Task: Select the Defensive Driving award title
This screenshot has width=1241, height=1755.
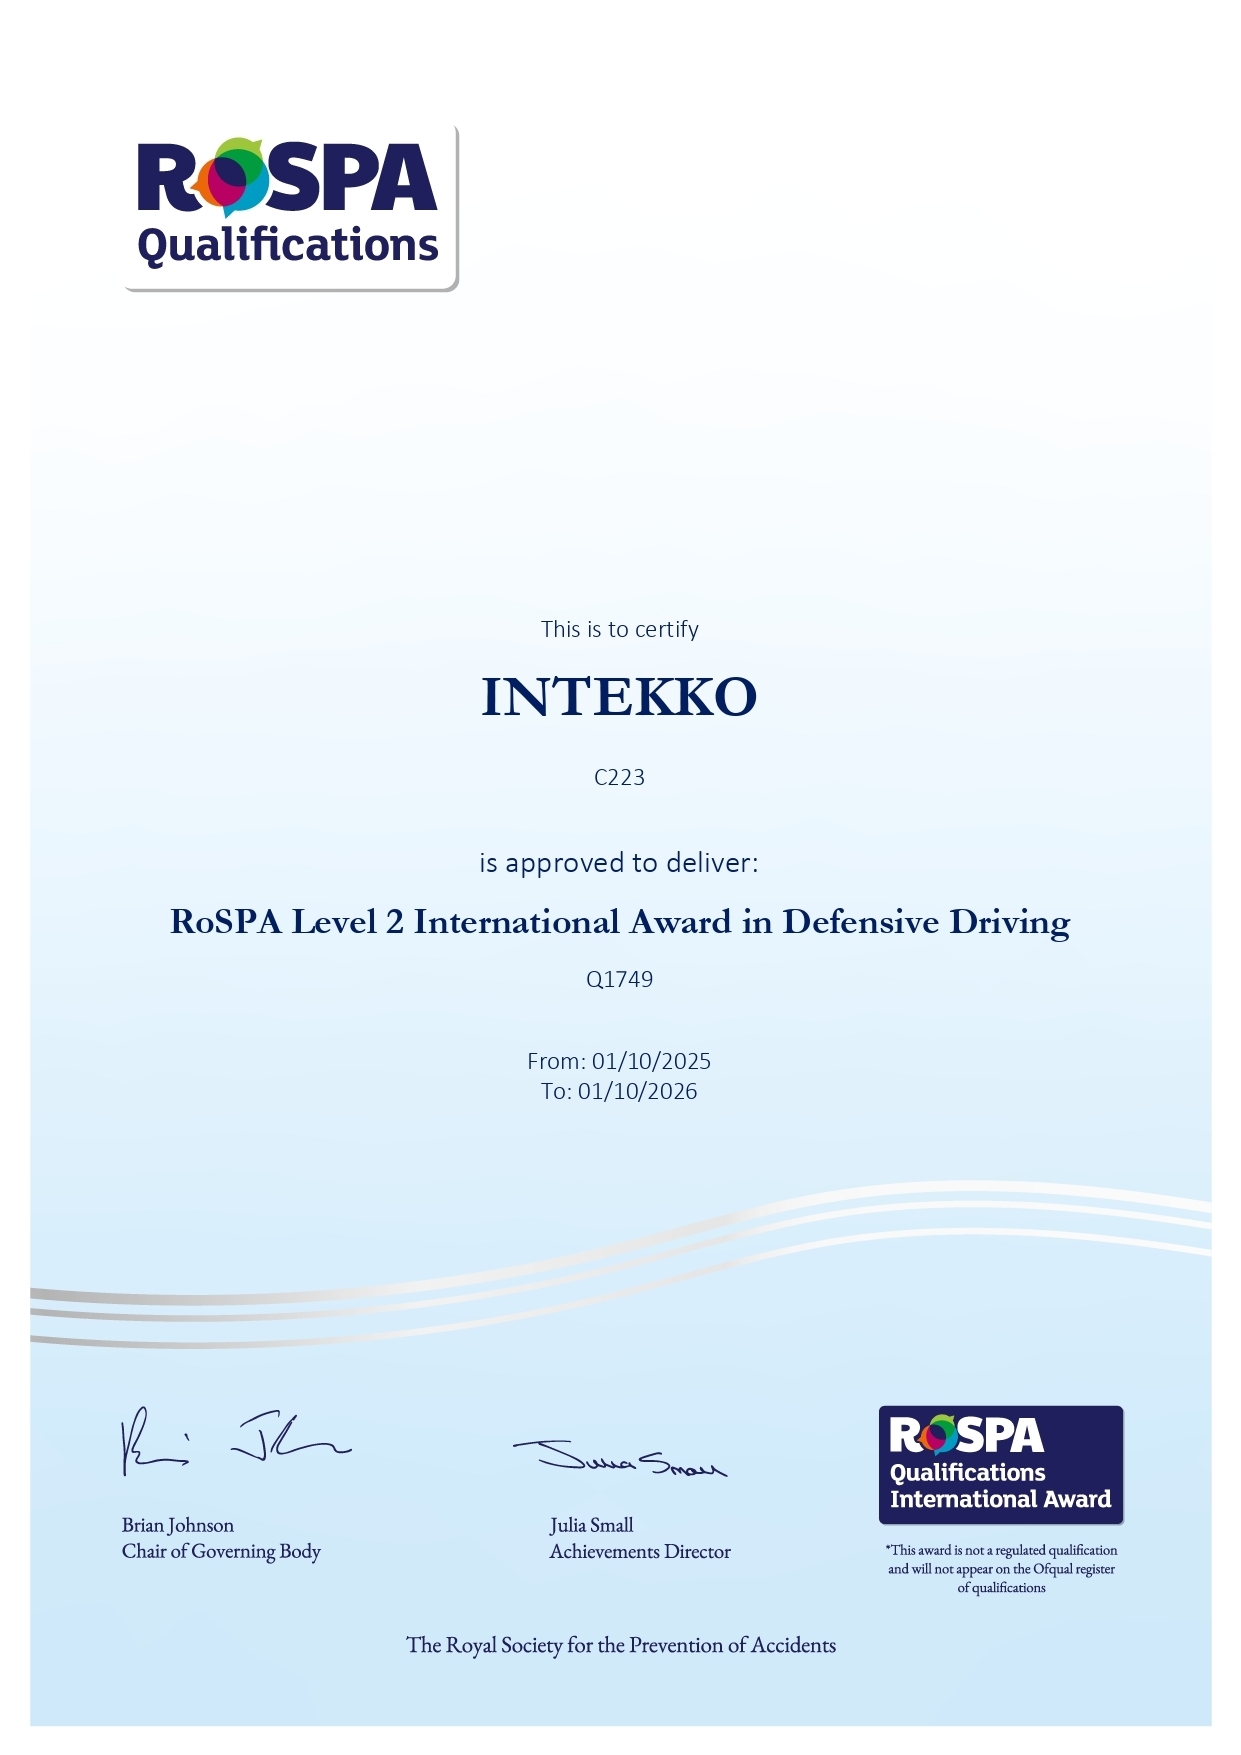Action: click(x=619, y=921)
